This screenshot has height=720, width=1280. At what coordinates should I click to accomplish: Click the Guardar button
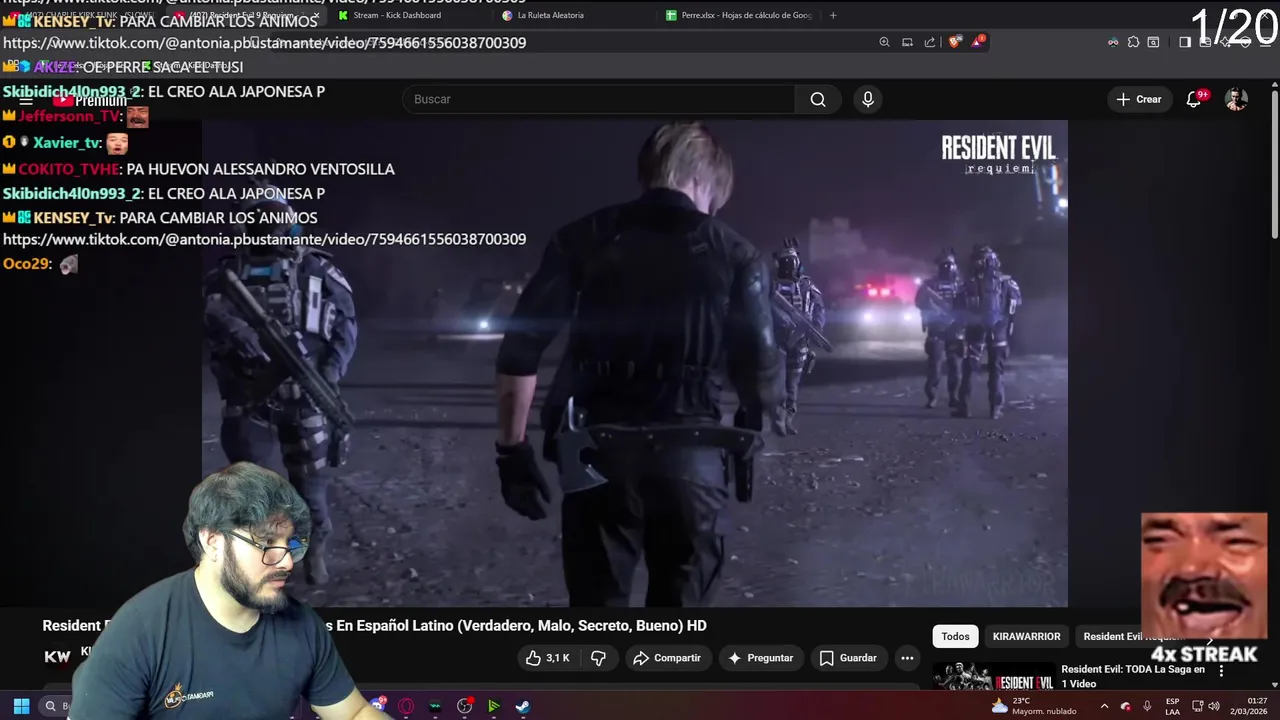click(x=848, y=658)
